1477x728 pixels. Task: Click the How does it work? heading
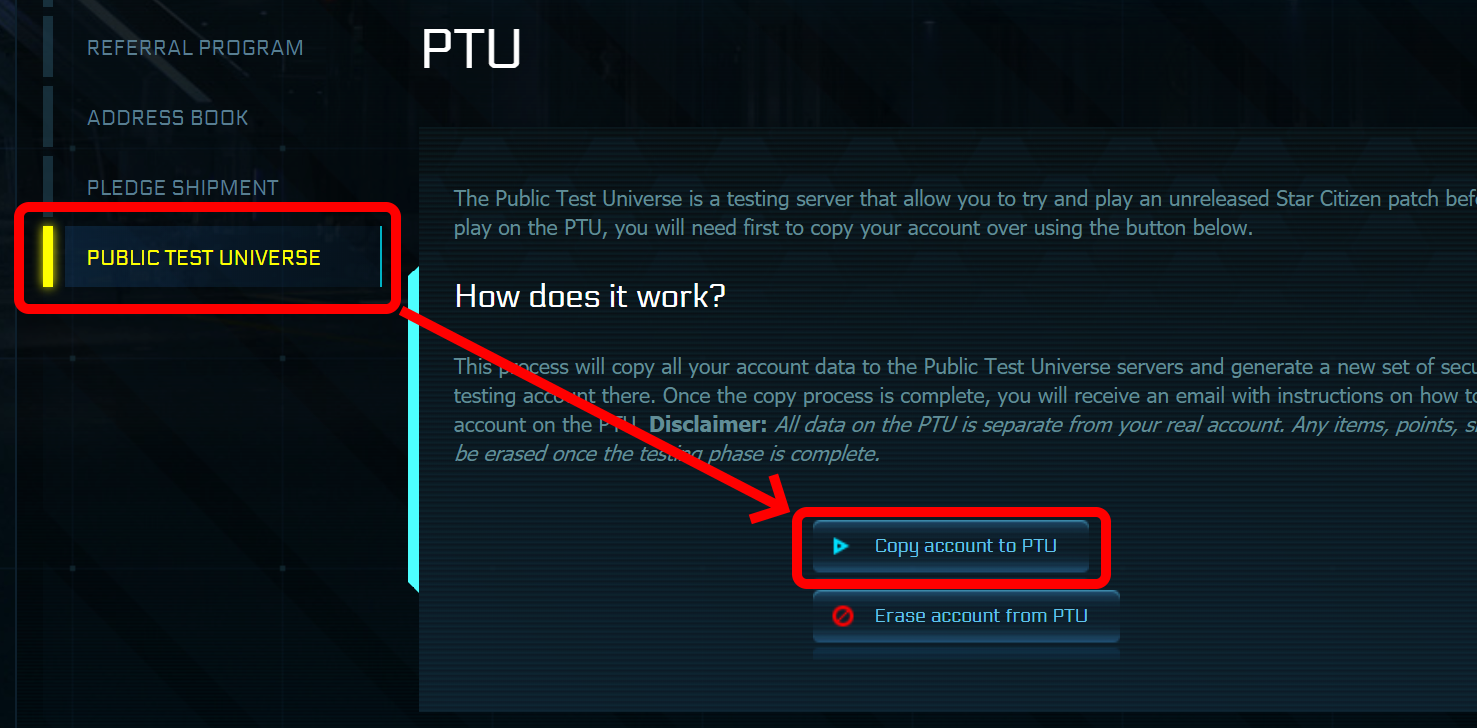click(x=590, y=295)
